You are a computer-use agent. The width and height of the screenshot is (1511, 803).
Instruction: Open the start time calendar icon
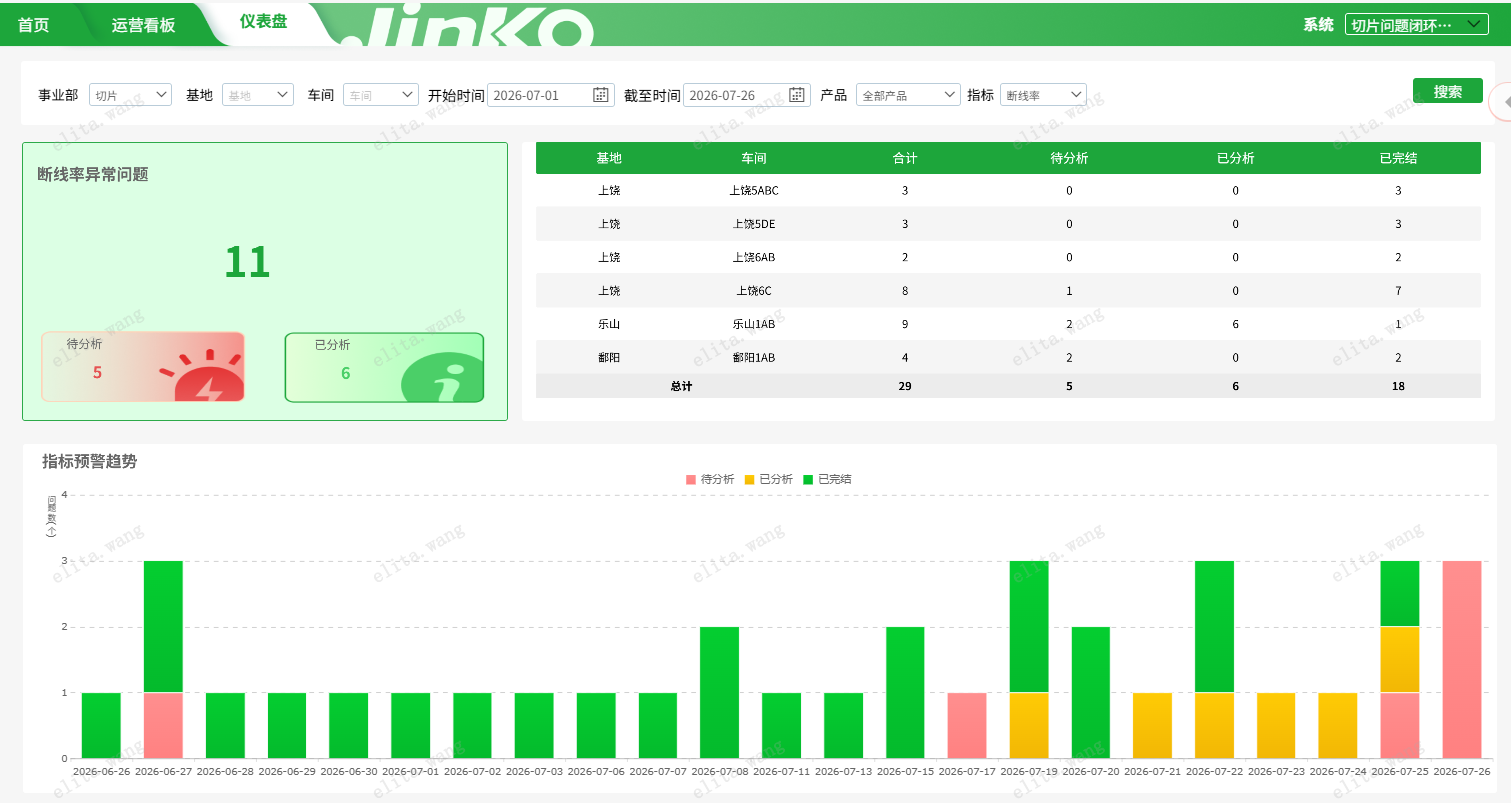tap(600, 95)
